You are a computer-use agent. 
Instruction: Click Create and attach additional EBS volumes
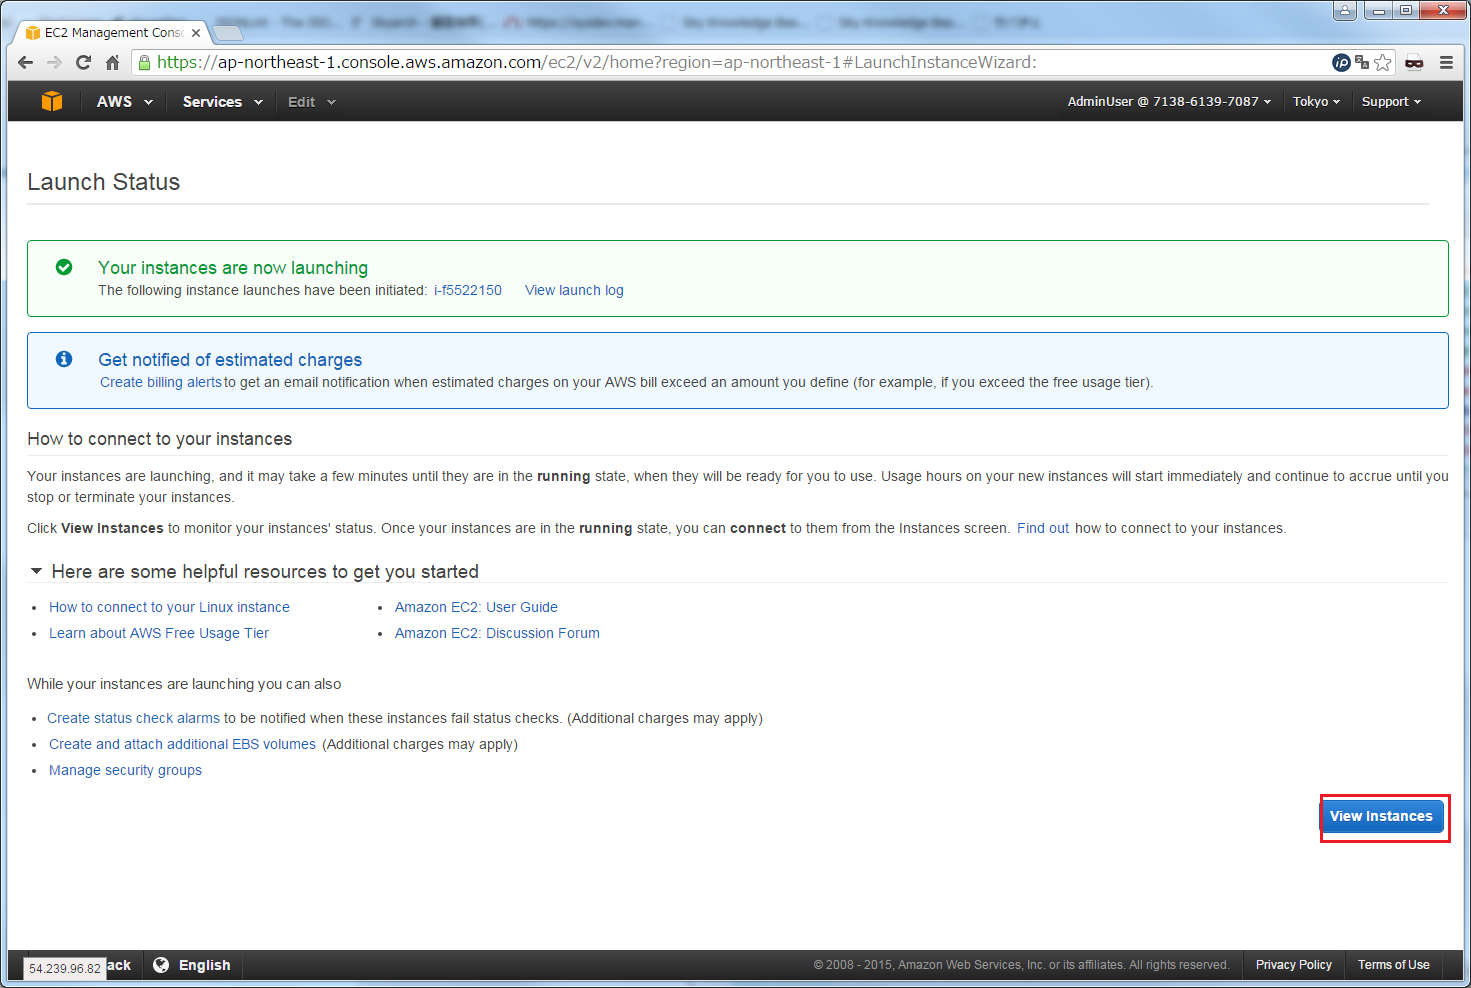coord(182,744)
